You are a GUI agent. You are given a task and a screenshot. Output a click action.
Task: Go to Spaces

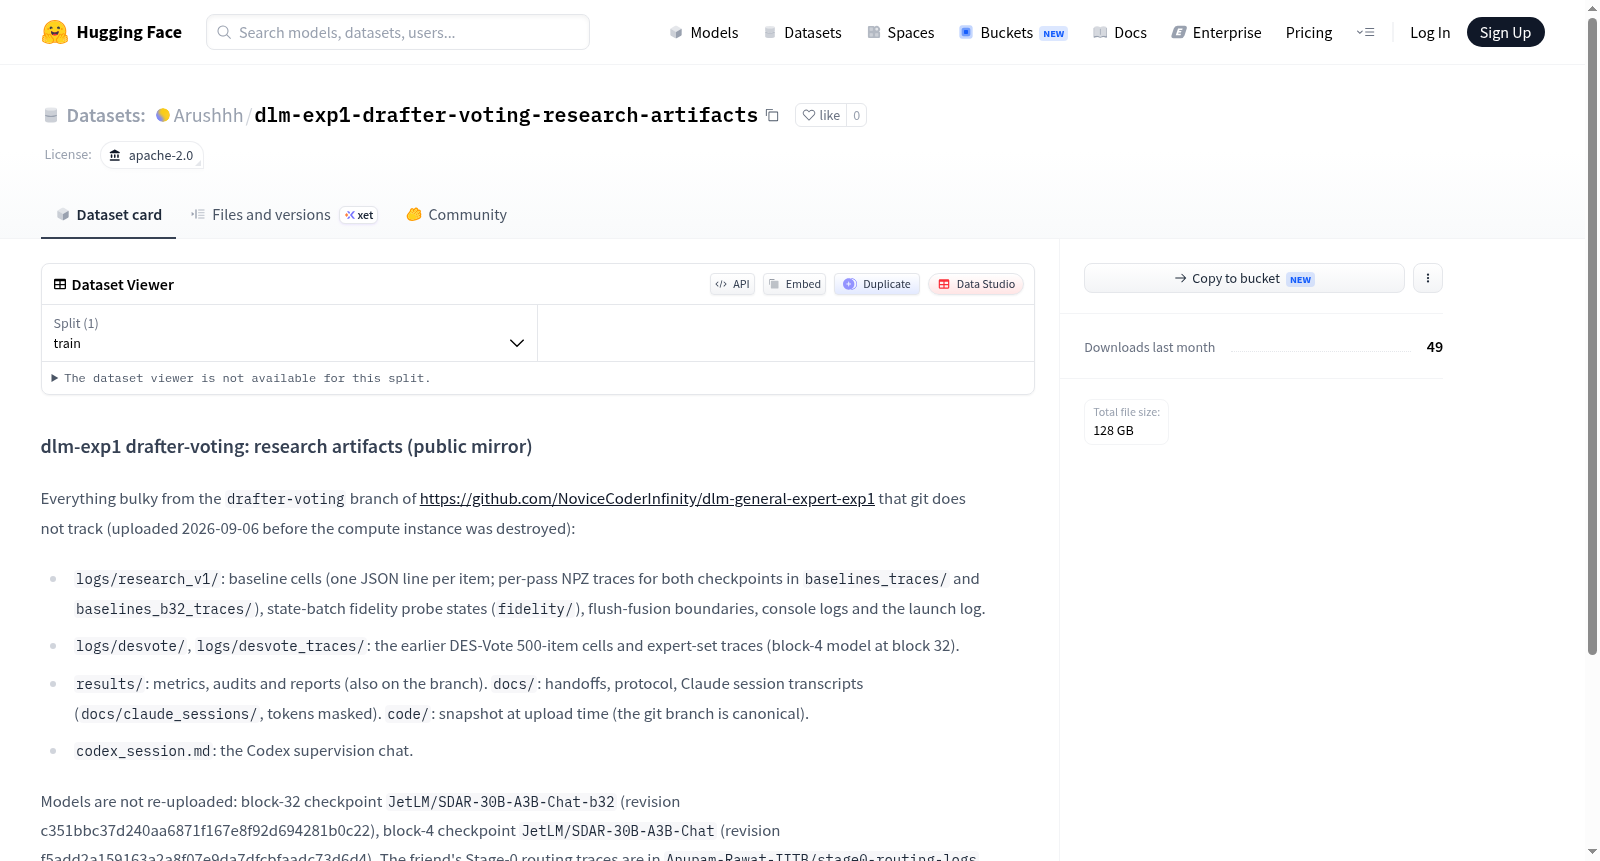tap(901, 32)
